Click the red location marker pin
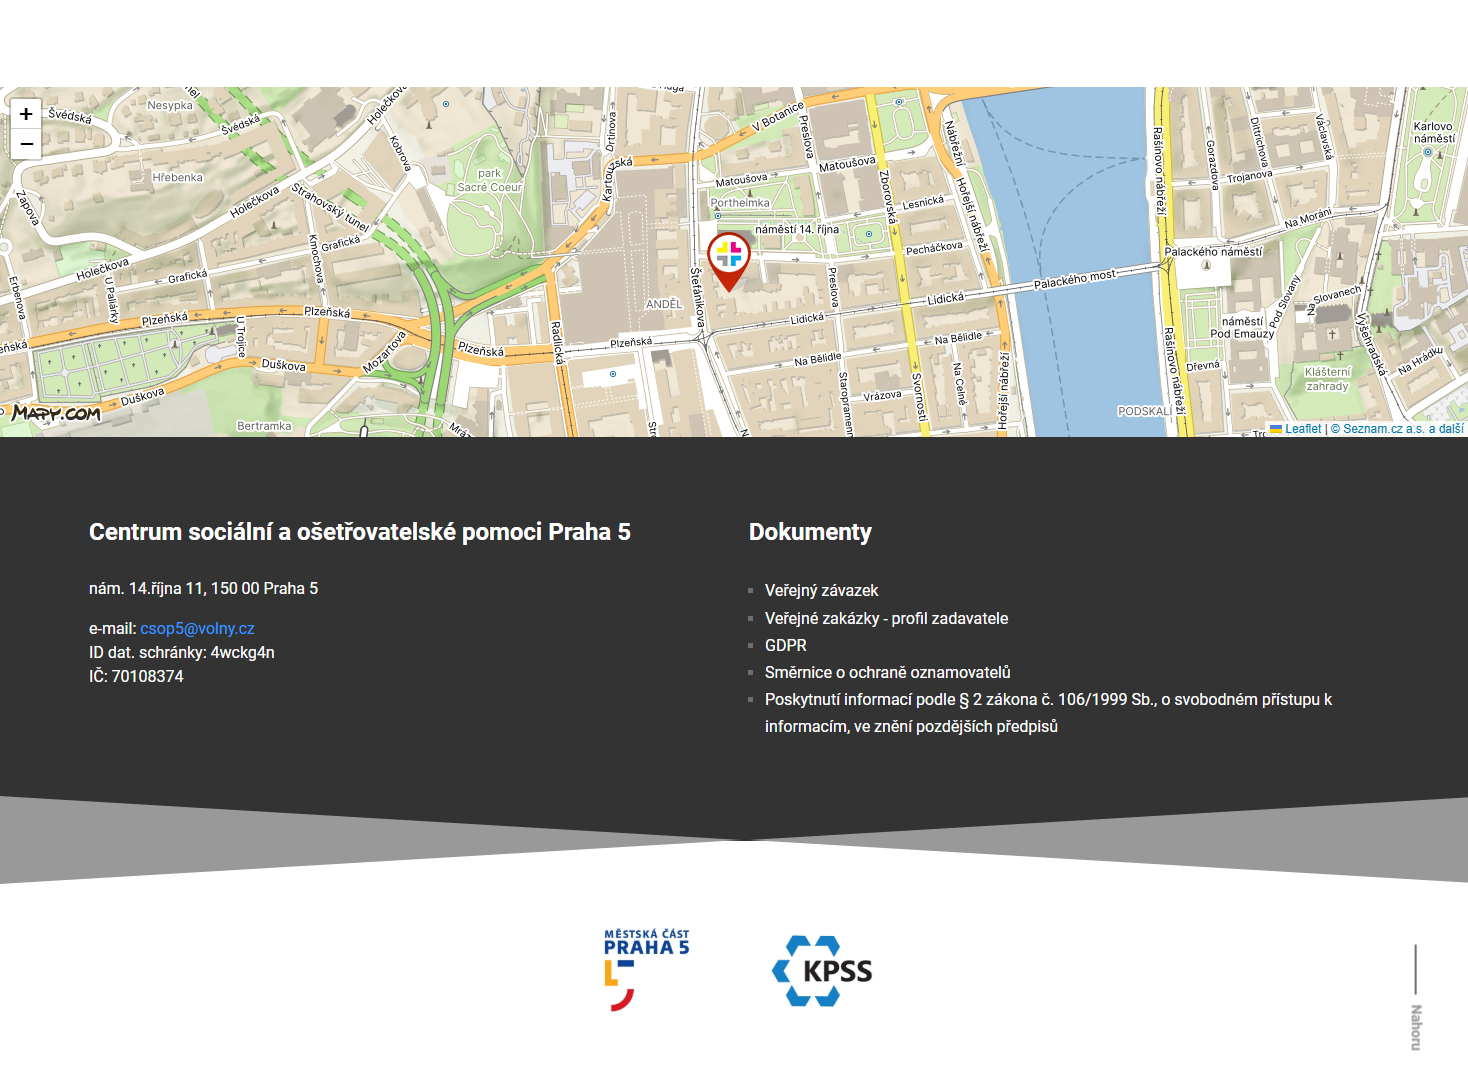 click(729, 258)
